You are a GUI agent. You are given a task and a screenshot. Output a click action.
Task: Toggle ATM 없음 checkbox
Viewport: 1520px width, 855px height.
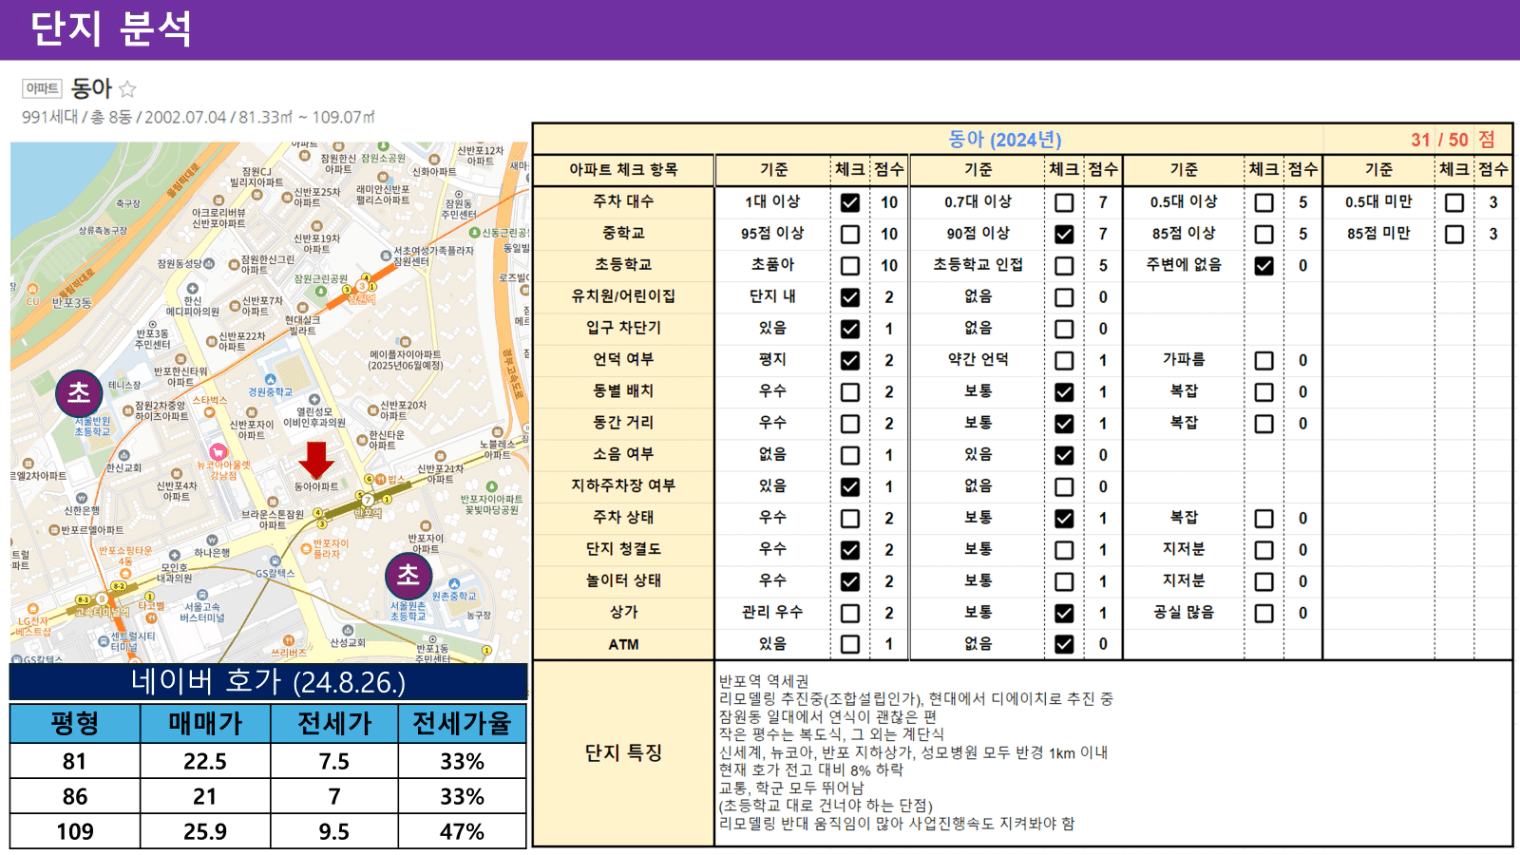pyautogui.click(x=1064, y=645)
